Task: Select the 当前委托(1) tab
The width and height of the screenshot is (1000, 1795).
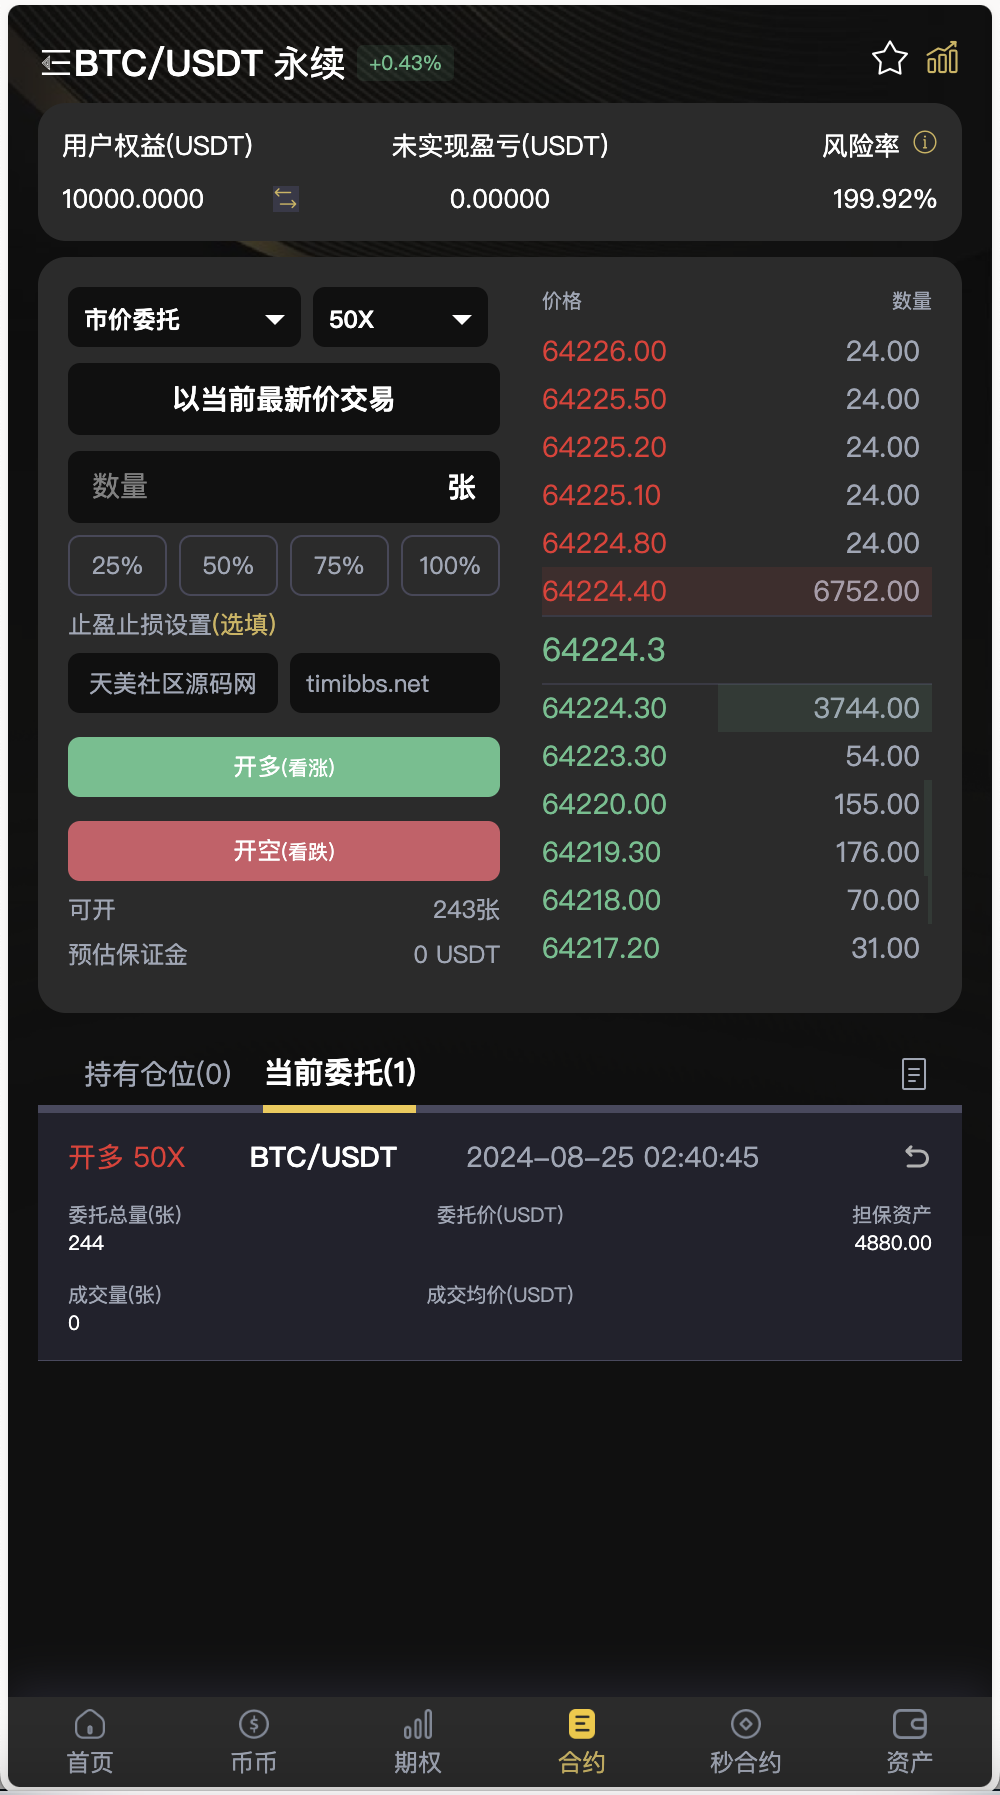Action: 338,1074
